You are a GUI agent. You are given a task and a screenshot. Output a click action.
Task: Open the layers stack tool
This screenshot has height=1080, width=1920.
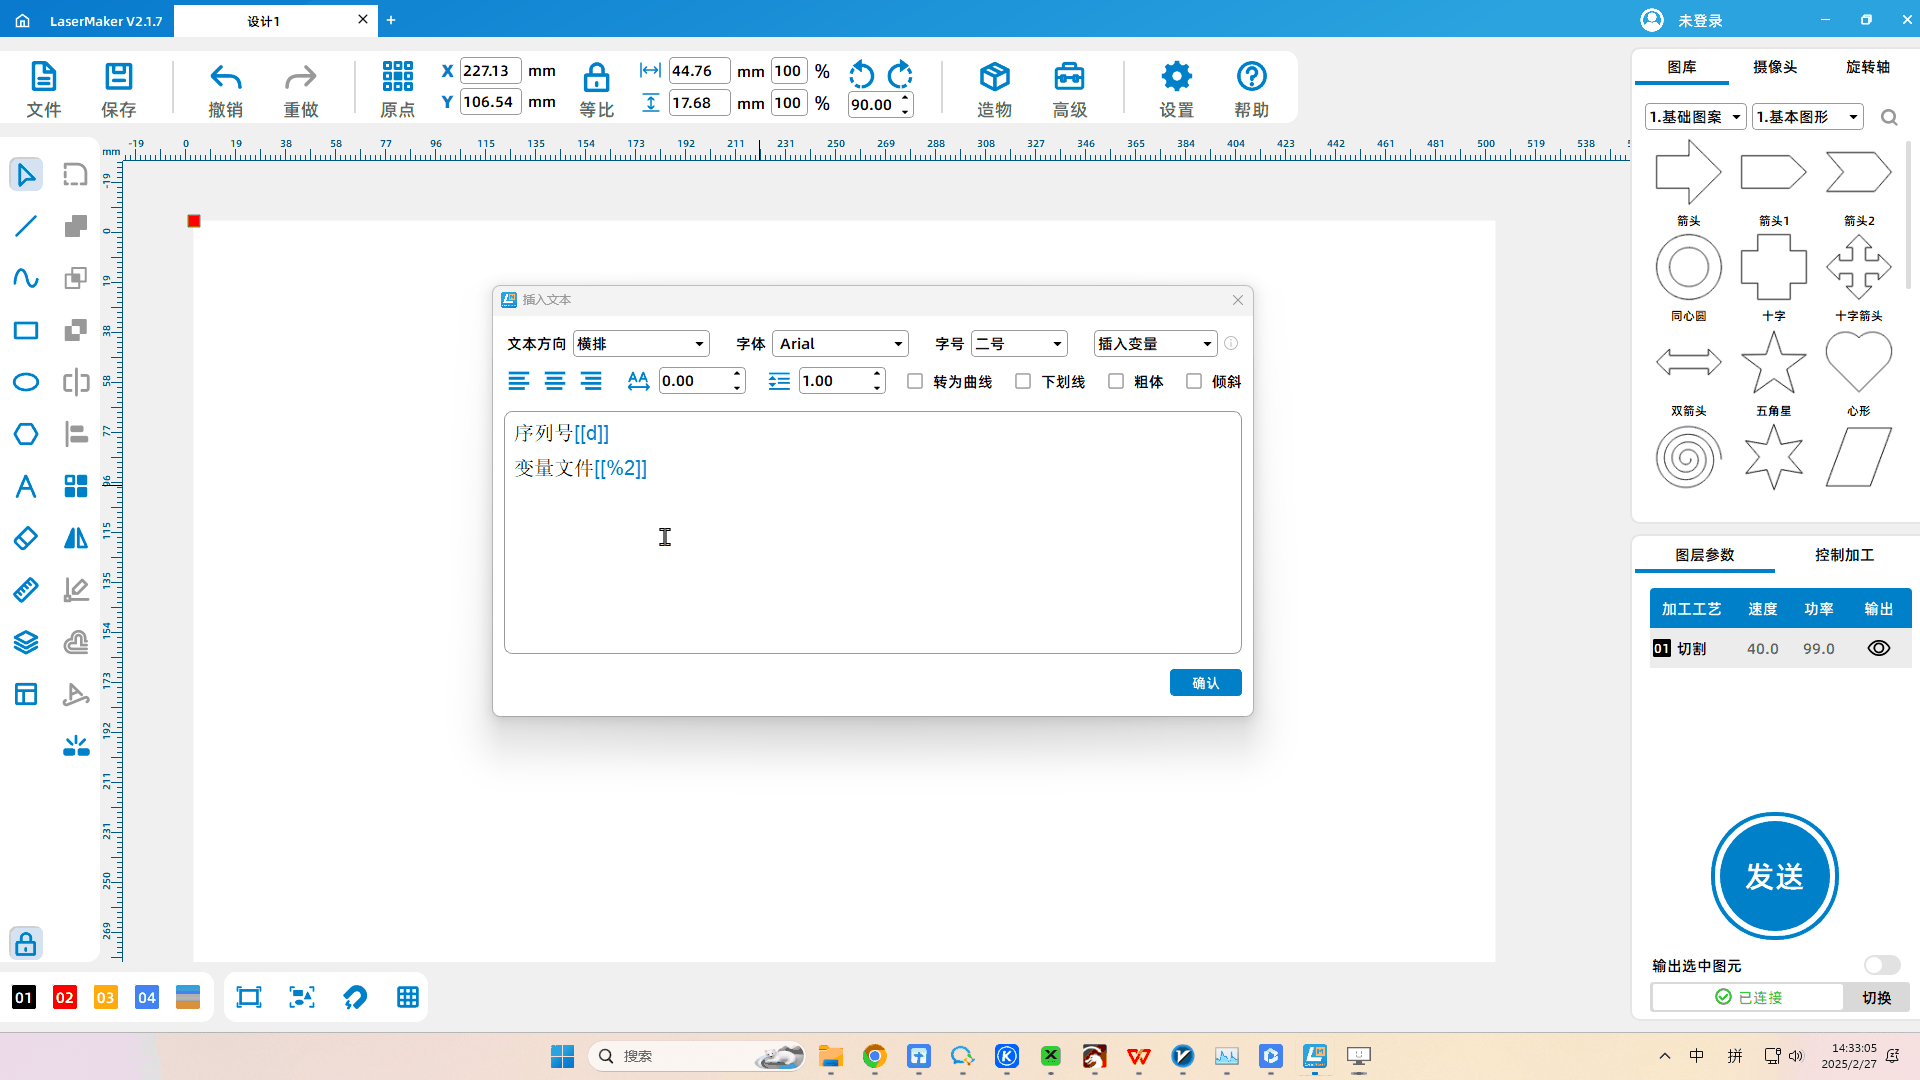click(26, 642)
